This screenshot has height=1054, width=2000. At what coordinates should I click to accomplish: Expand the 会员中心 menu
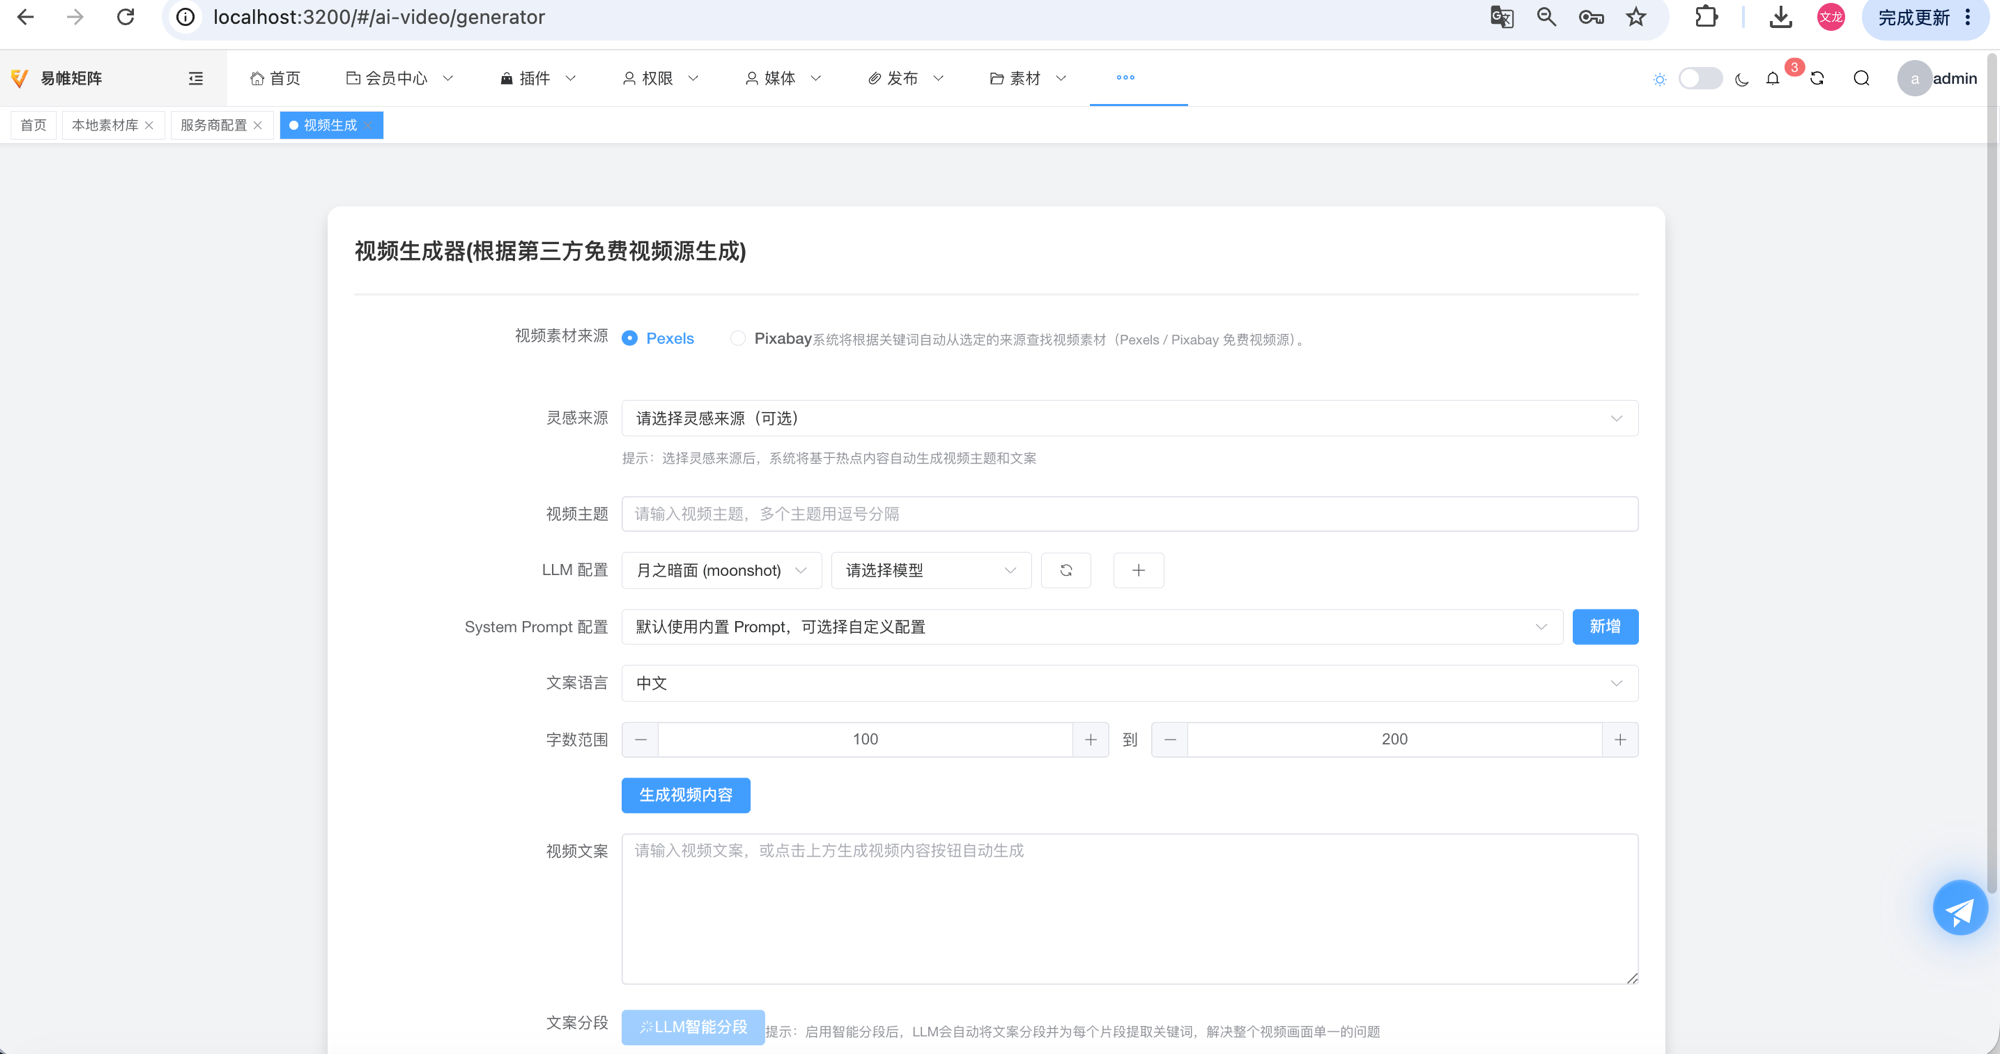point(400,78)
